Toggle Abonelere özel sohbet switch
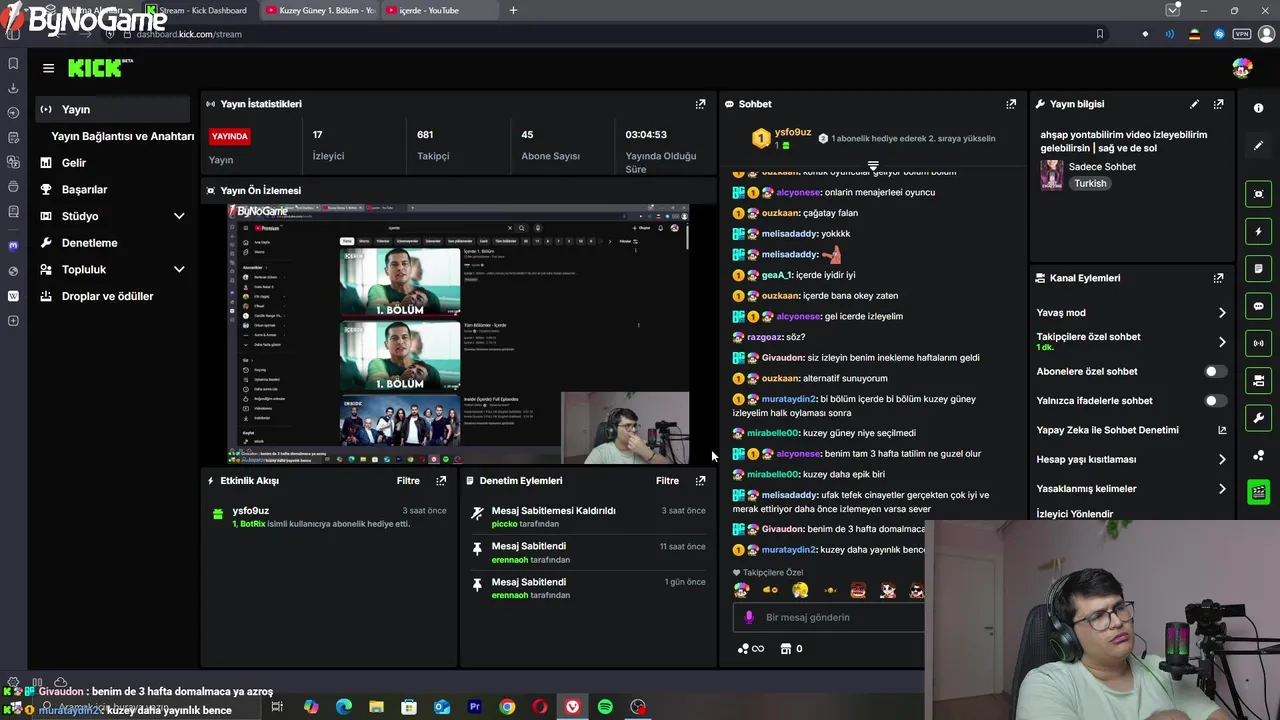Viewport: 1280px width, 720px height. [x=1215, y=371]
